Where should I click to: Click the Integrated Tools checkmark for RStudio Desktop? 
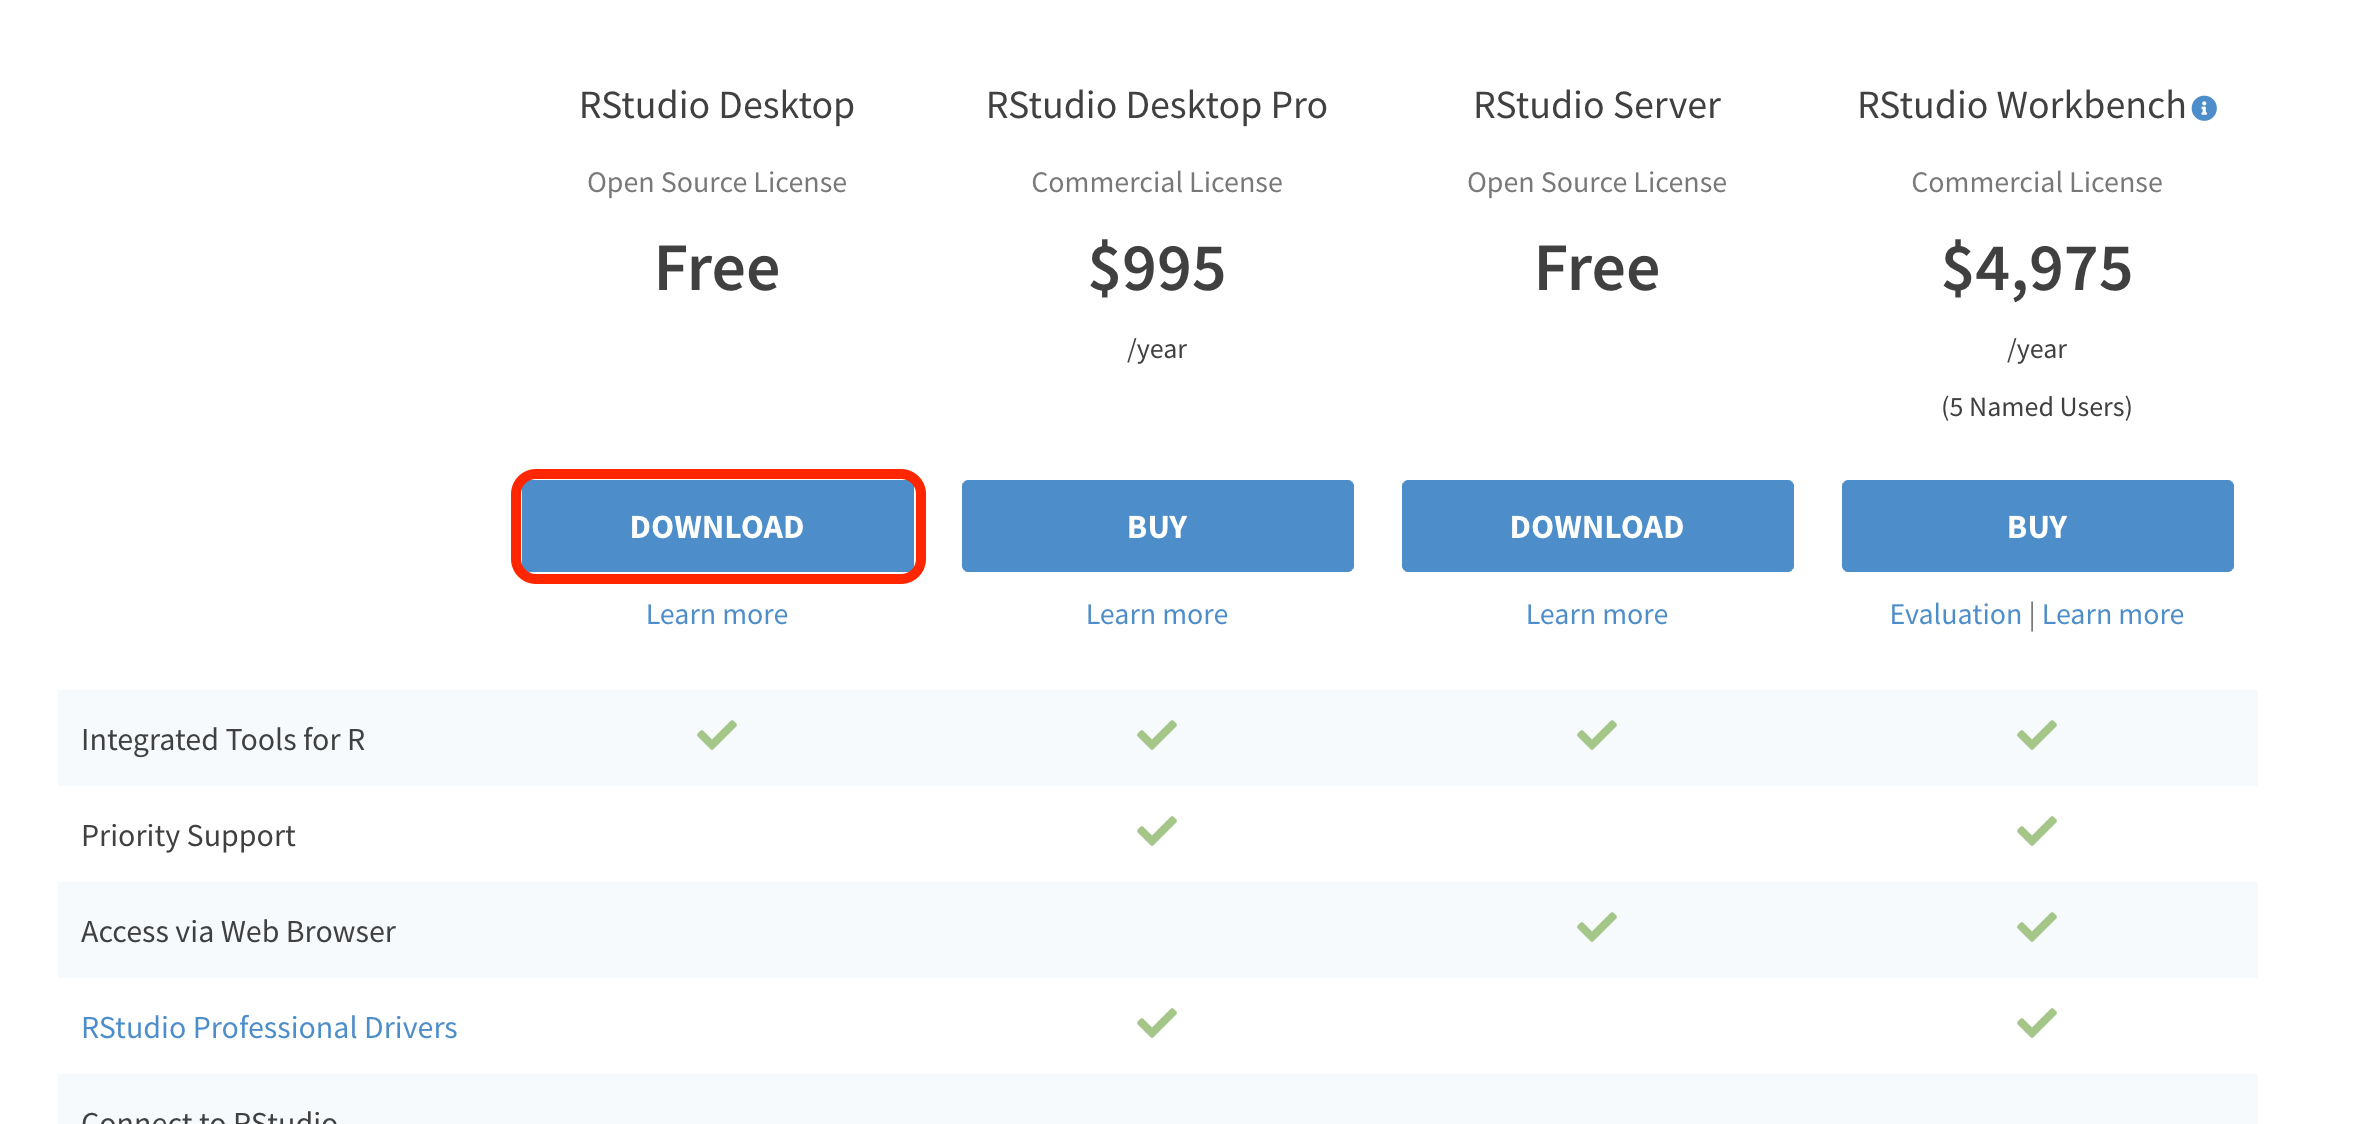717,735
